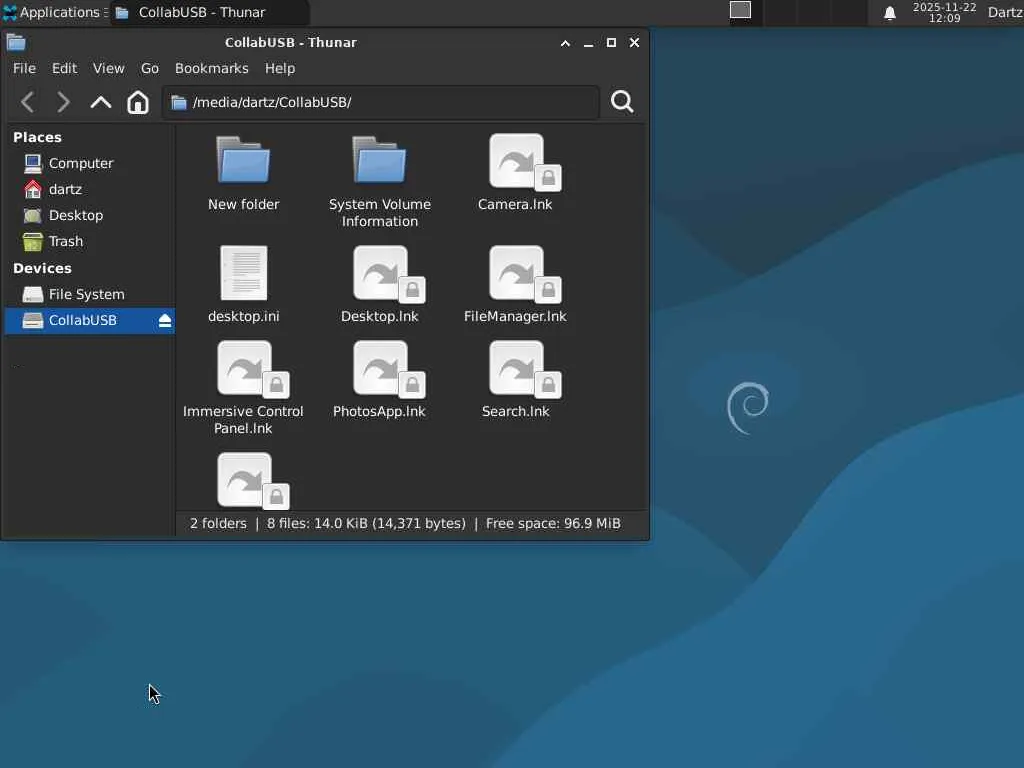
Task: Open the home folder via house icon
Action: point(138,102)
